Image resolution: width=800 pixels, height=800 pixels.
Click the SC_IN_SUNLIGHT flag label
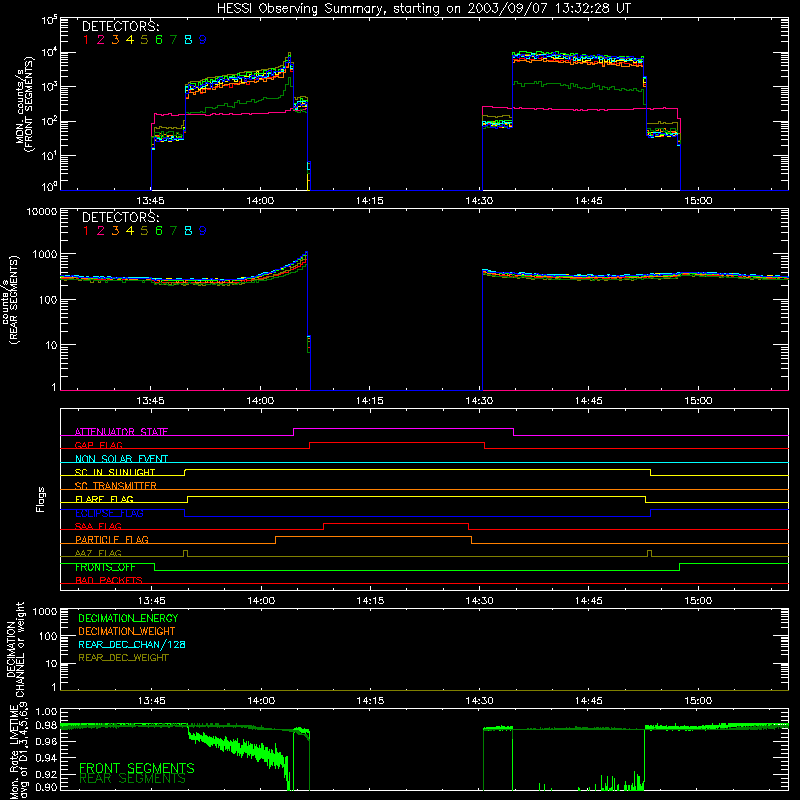point(115,472)
